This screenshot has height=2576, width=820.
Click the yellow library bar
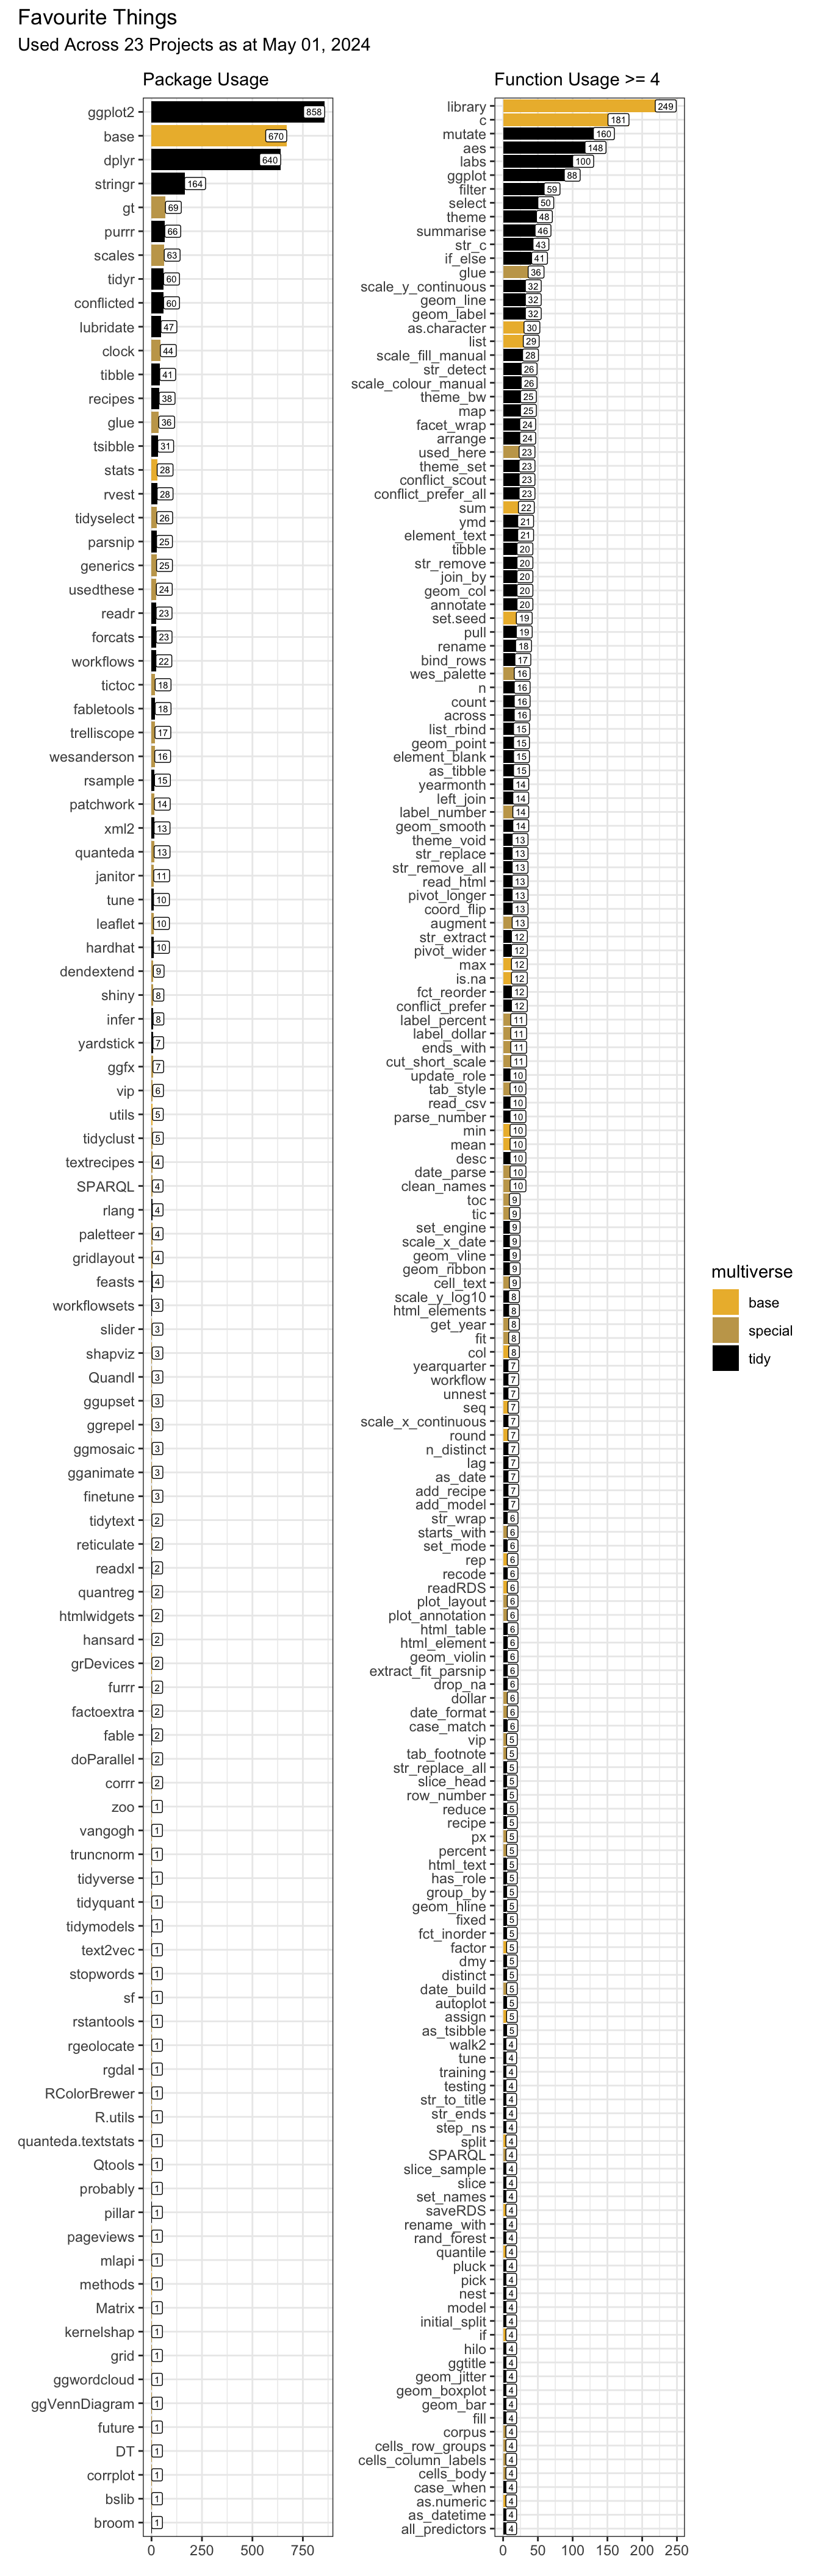click(x=590, y=106)
